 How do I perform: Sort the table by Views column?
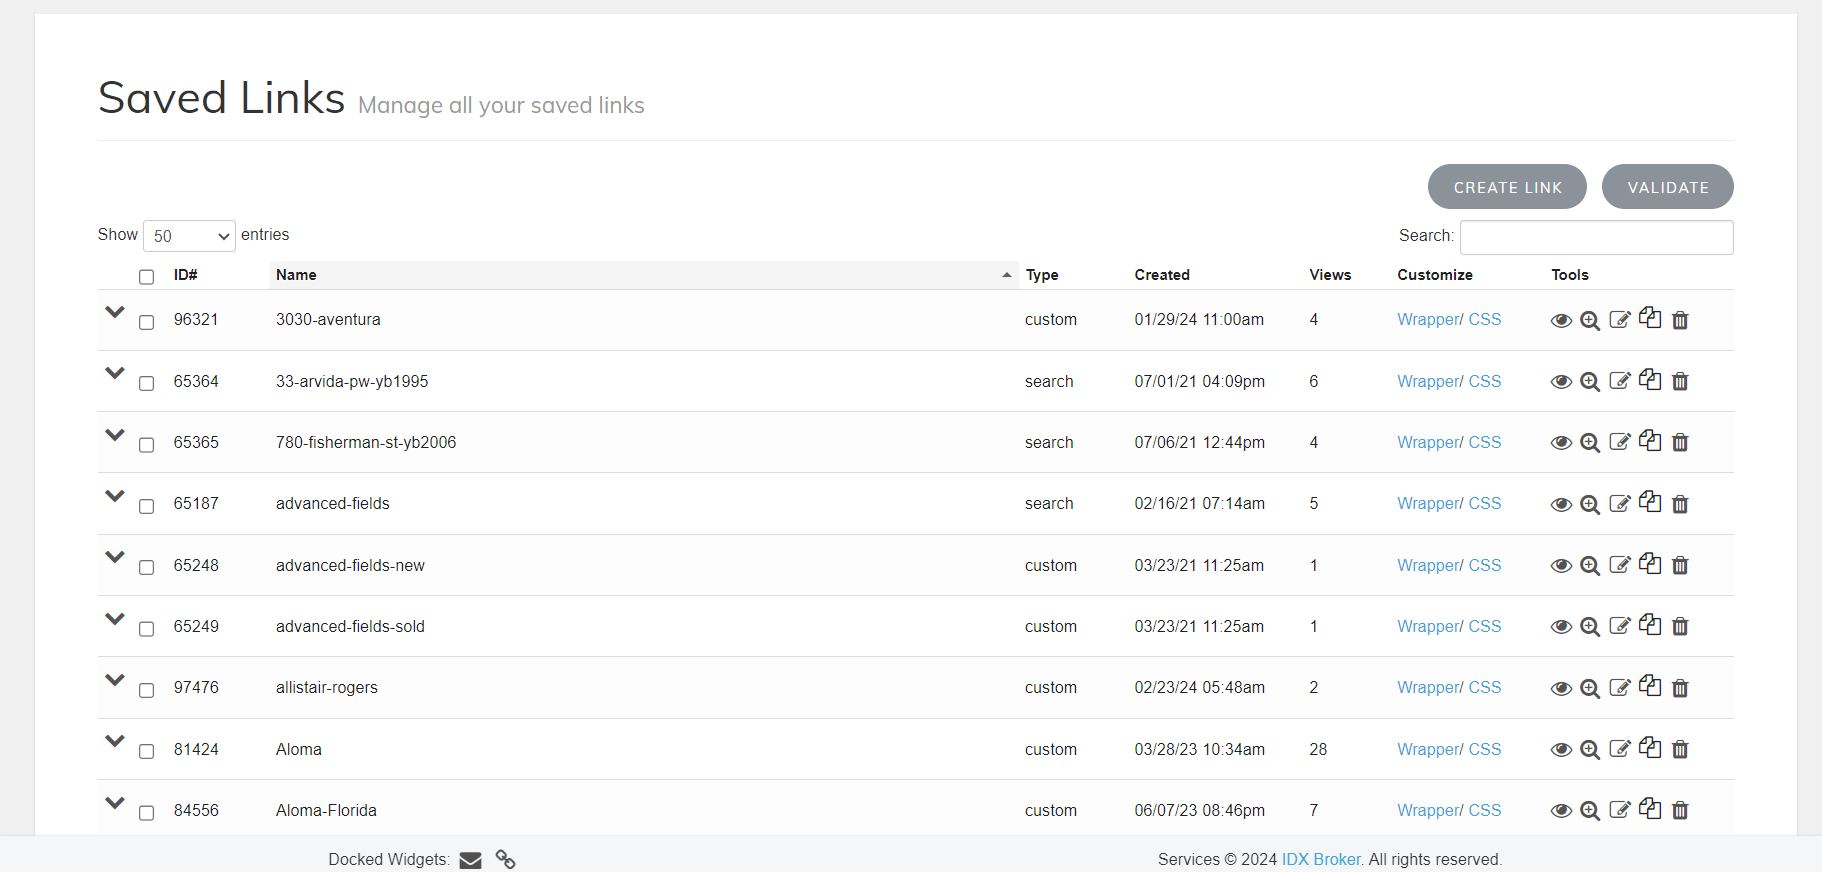tap(1329, 275)
